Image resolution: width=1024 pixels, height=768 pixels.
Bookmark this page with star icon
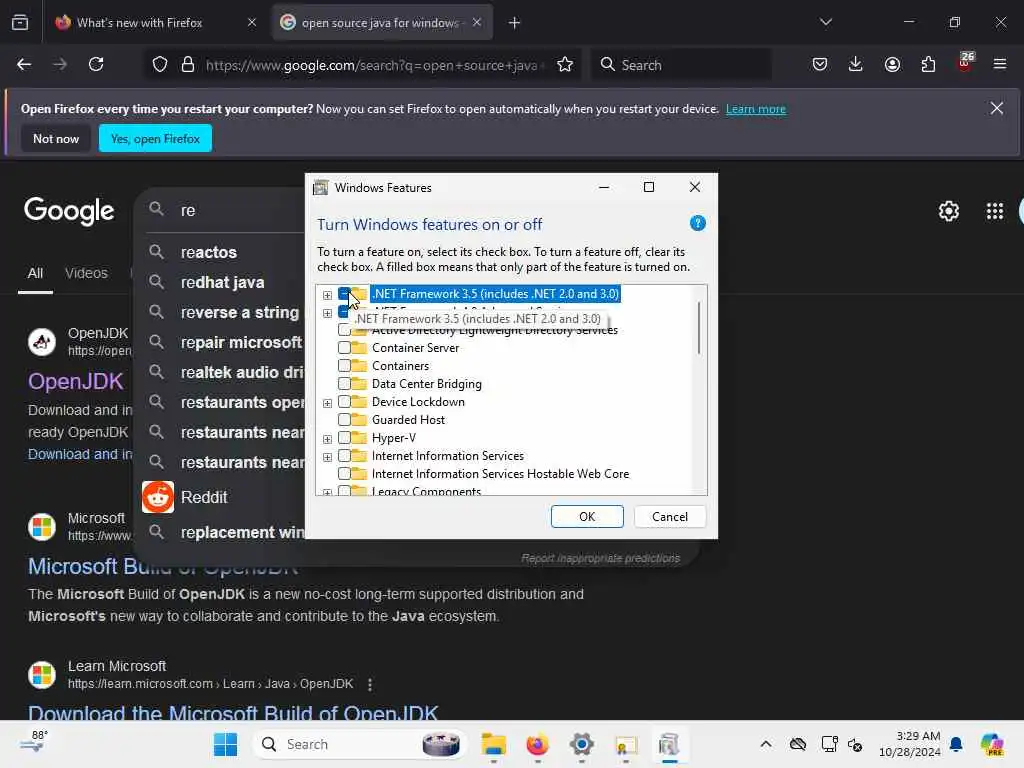coord(565,65)
